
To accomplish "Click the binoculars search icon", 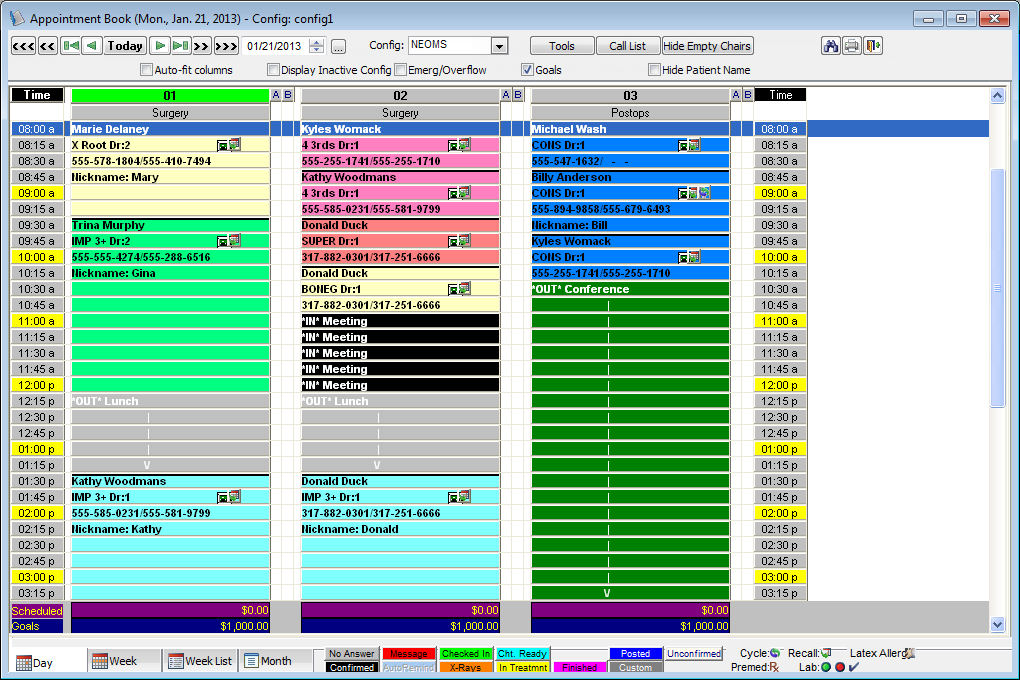I will click(x=830, y=46).
